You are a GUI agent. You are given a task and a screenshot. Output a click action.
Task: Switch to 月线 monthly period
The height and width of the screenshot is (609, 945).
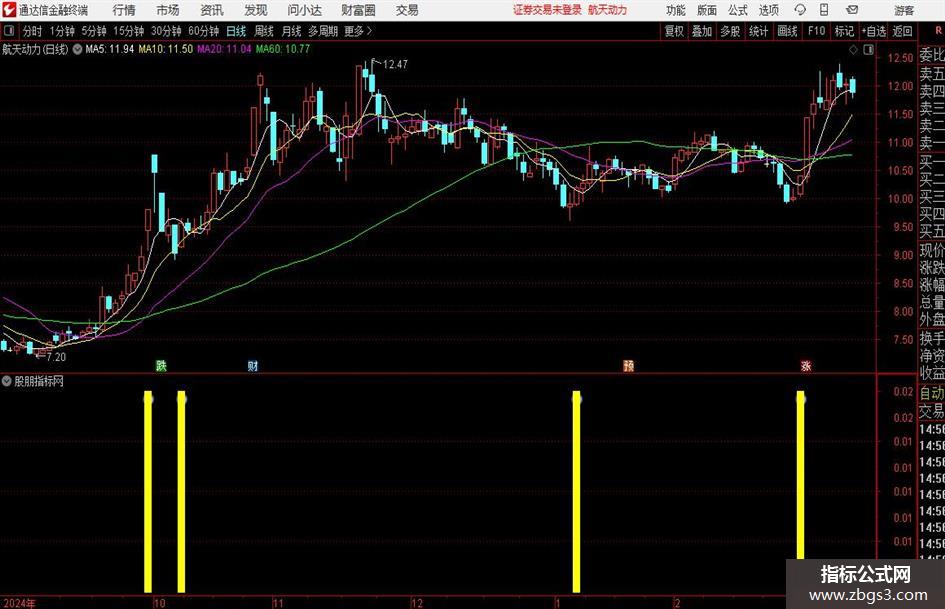(292, 31)
